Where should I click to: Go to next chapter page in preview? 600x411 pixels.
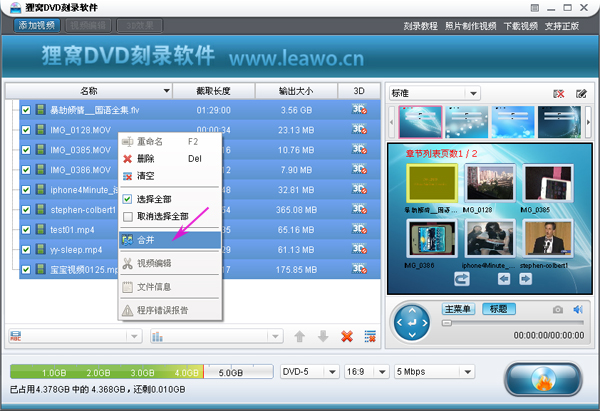pos(525,279)
